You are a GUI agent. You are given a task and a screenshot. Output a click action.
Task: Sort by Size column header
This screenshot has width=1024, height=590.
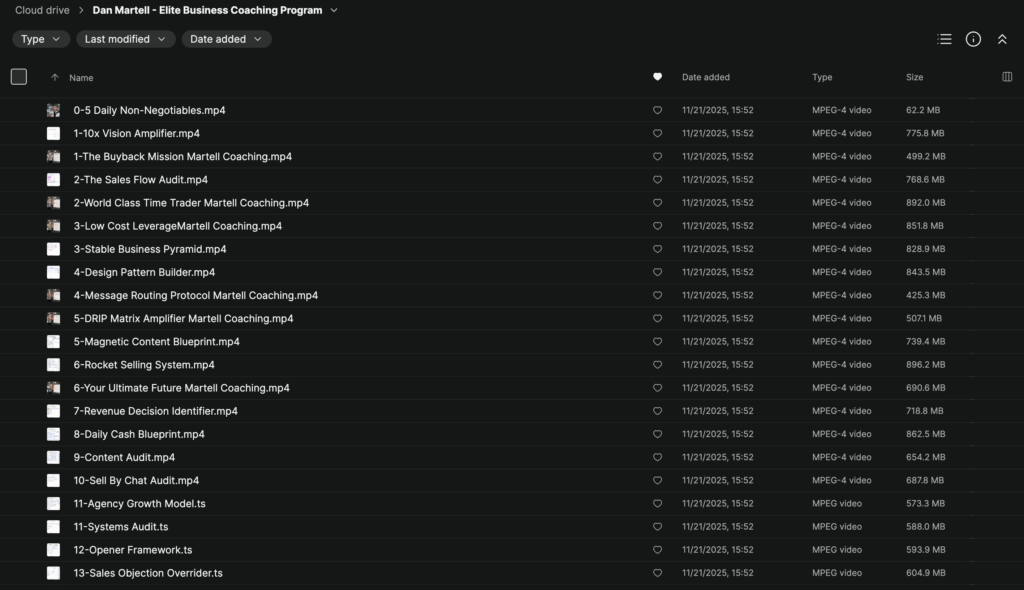(x=914, y=77)
